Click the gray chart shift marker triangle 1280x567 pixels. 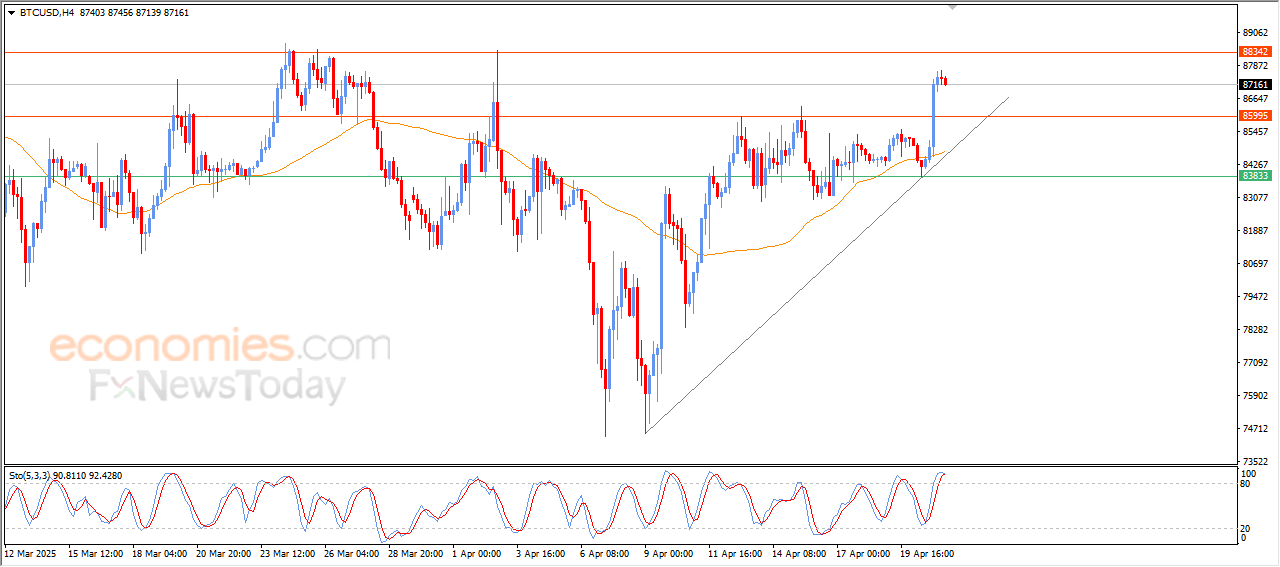(x=952, y=7)
